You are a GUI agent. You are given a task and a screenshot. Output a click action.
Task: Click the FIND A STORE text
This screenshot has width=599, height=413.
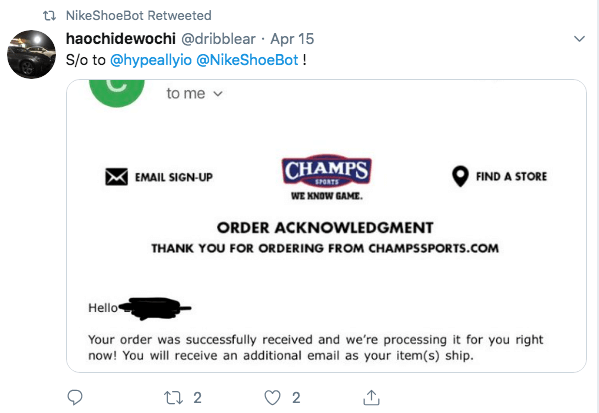coord(512,177)
